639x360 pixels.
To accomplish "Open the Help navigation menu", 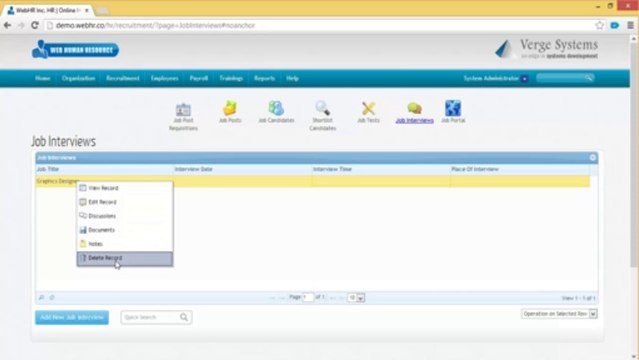I will coord(293,78).
